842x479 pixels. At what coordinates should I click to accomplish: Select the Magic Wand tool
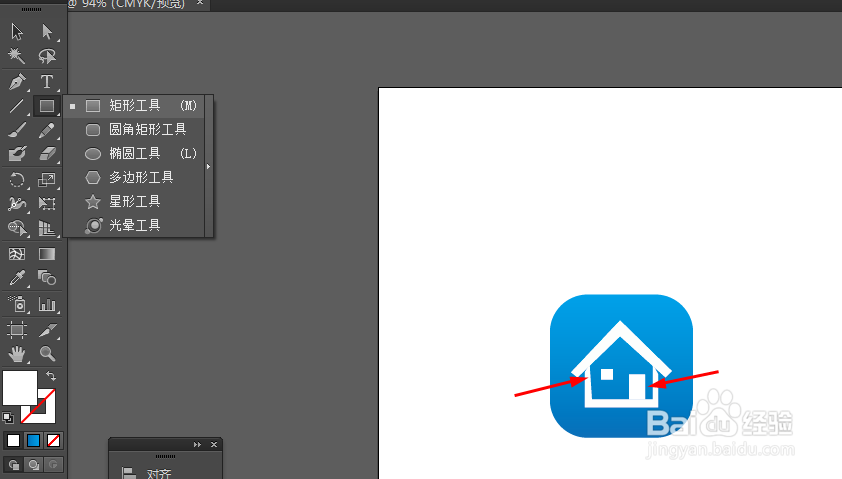17,56
